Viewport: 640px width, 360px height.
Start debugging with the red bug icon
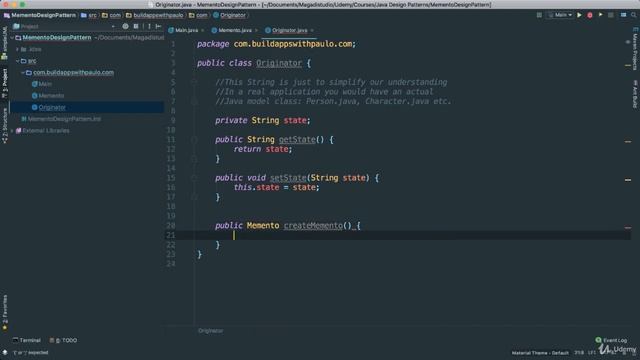[x=590, y=15]
